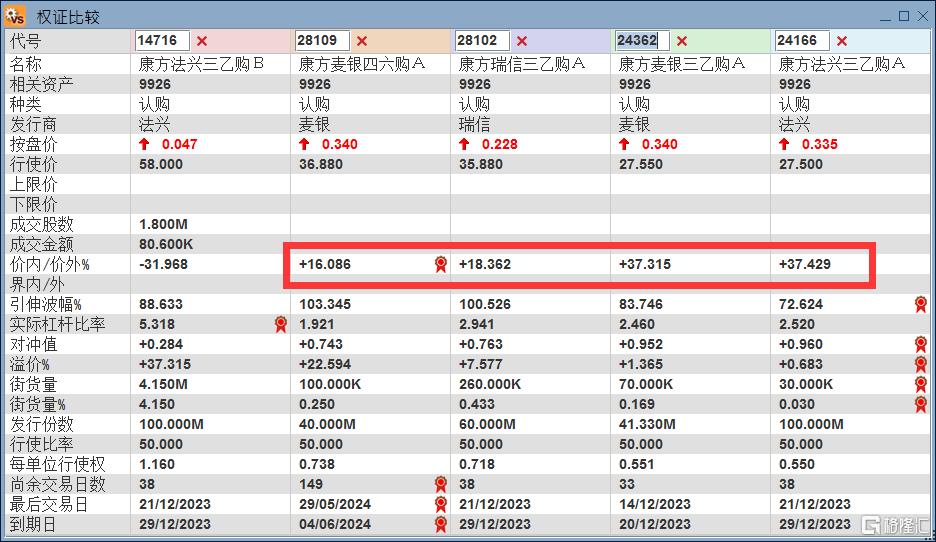Screen dimensions: 936x542
Task: Click last trading day 14/12/2023
Action: [655, 504]
